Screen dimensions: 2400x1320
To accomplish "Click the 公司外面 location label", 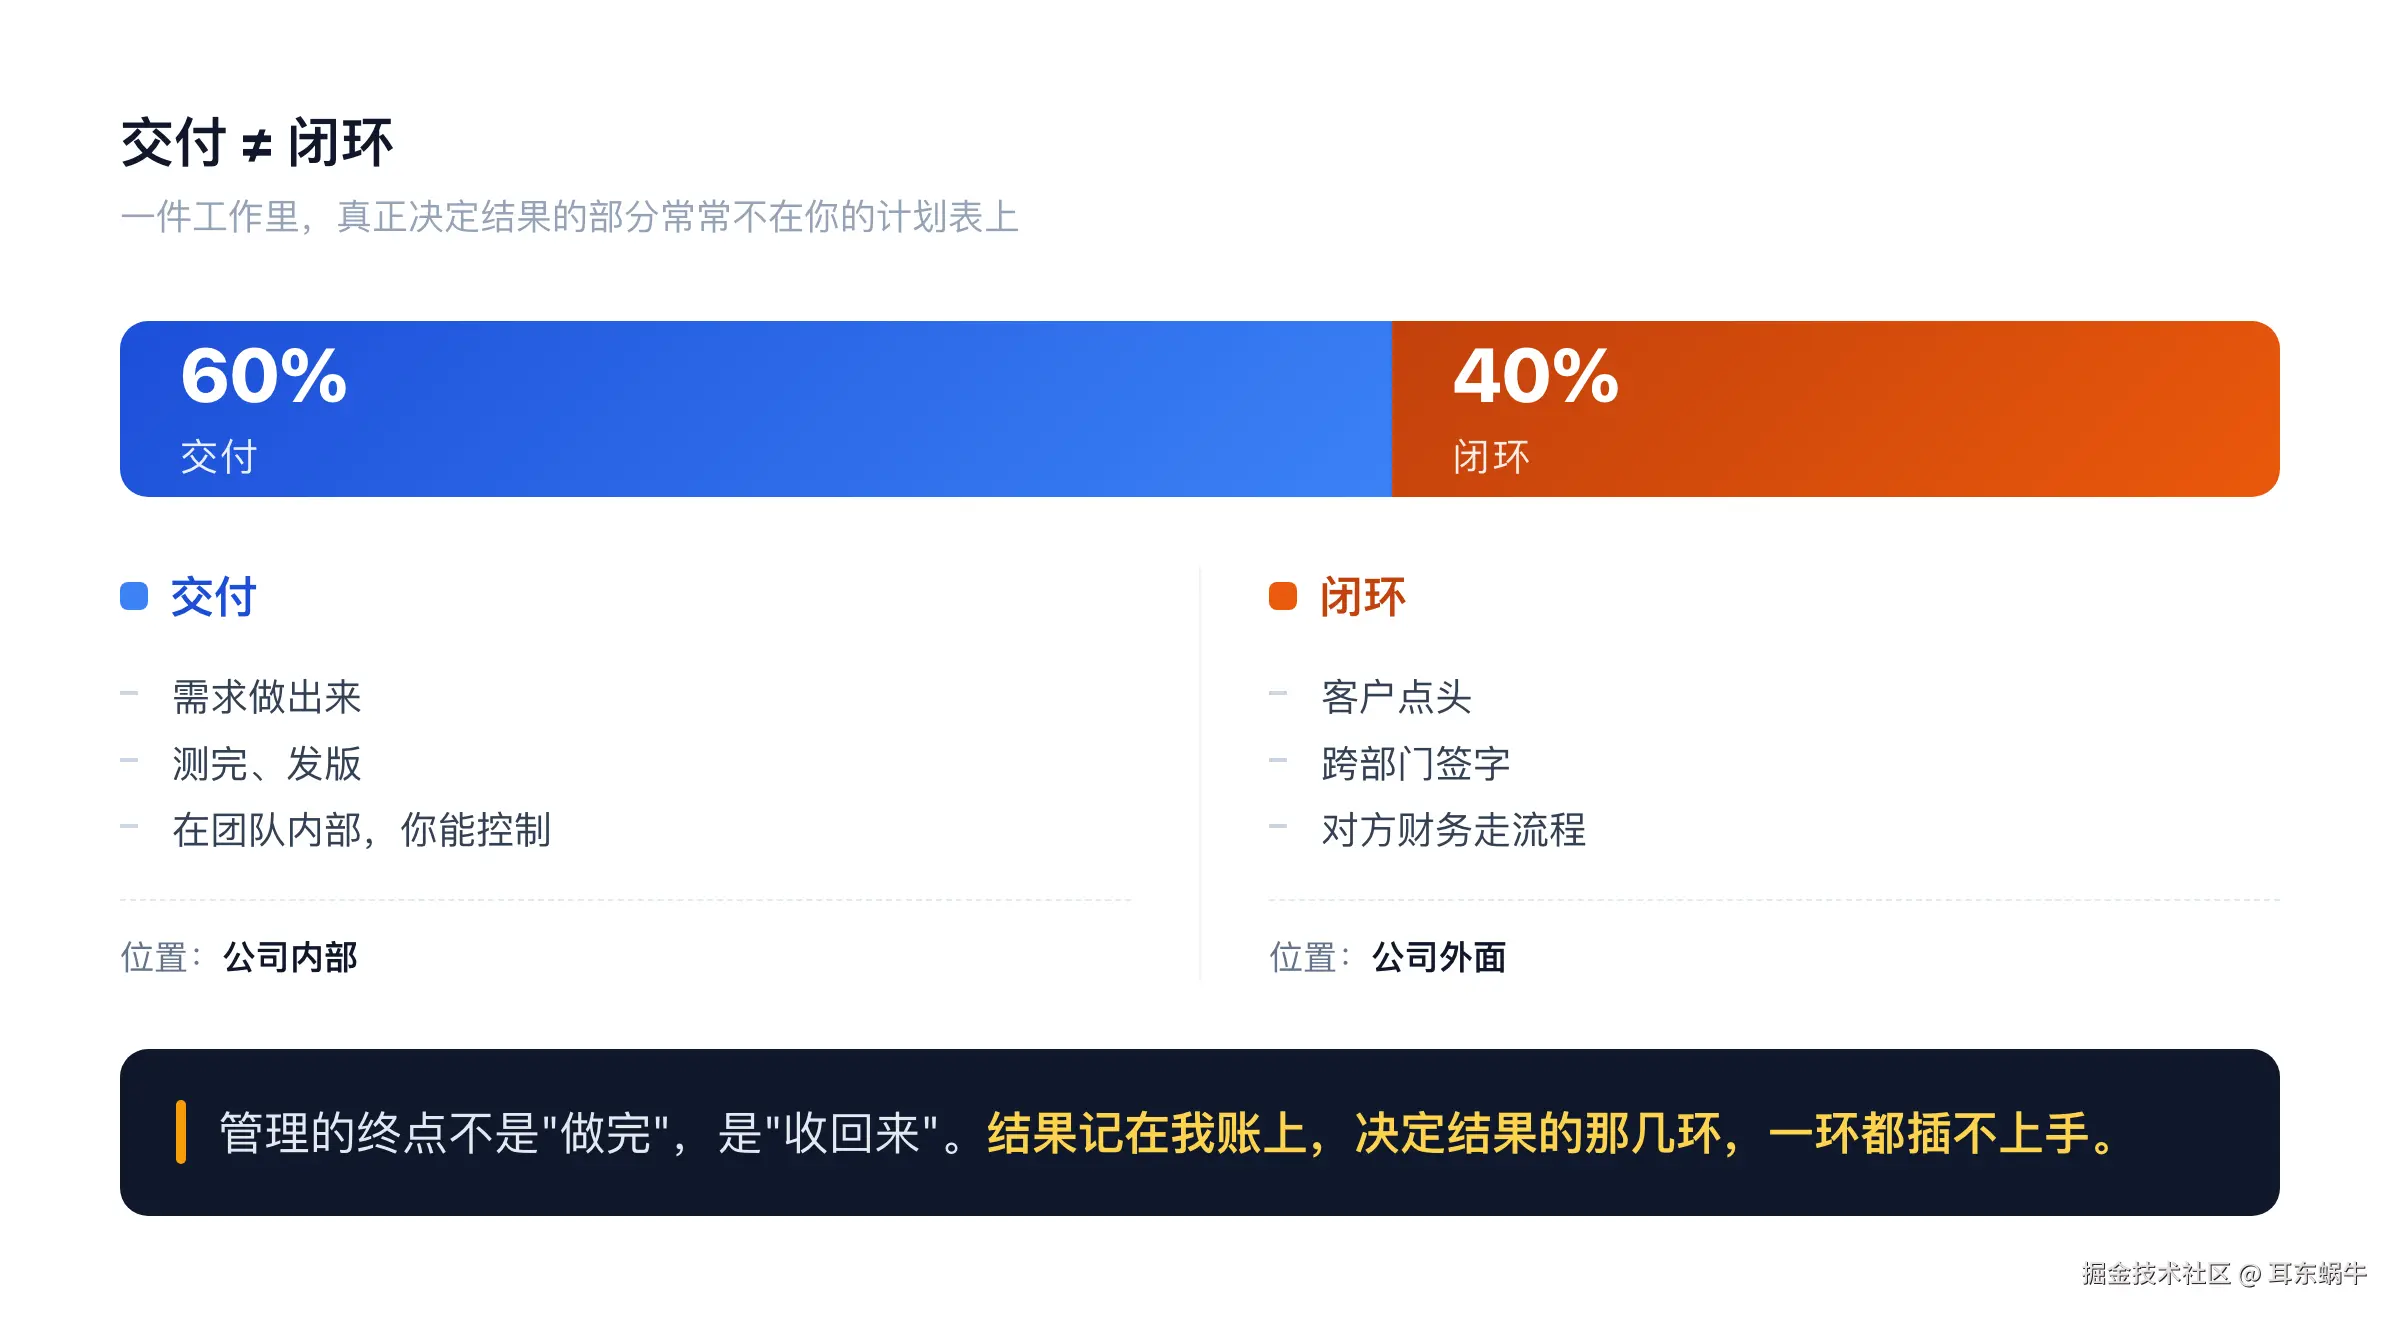I will pos(1439,957).
